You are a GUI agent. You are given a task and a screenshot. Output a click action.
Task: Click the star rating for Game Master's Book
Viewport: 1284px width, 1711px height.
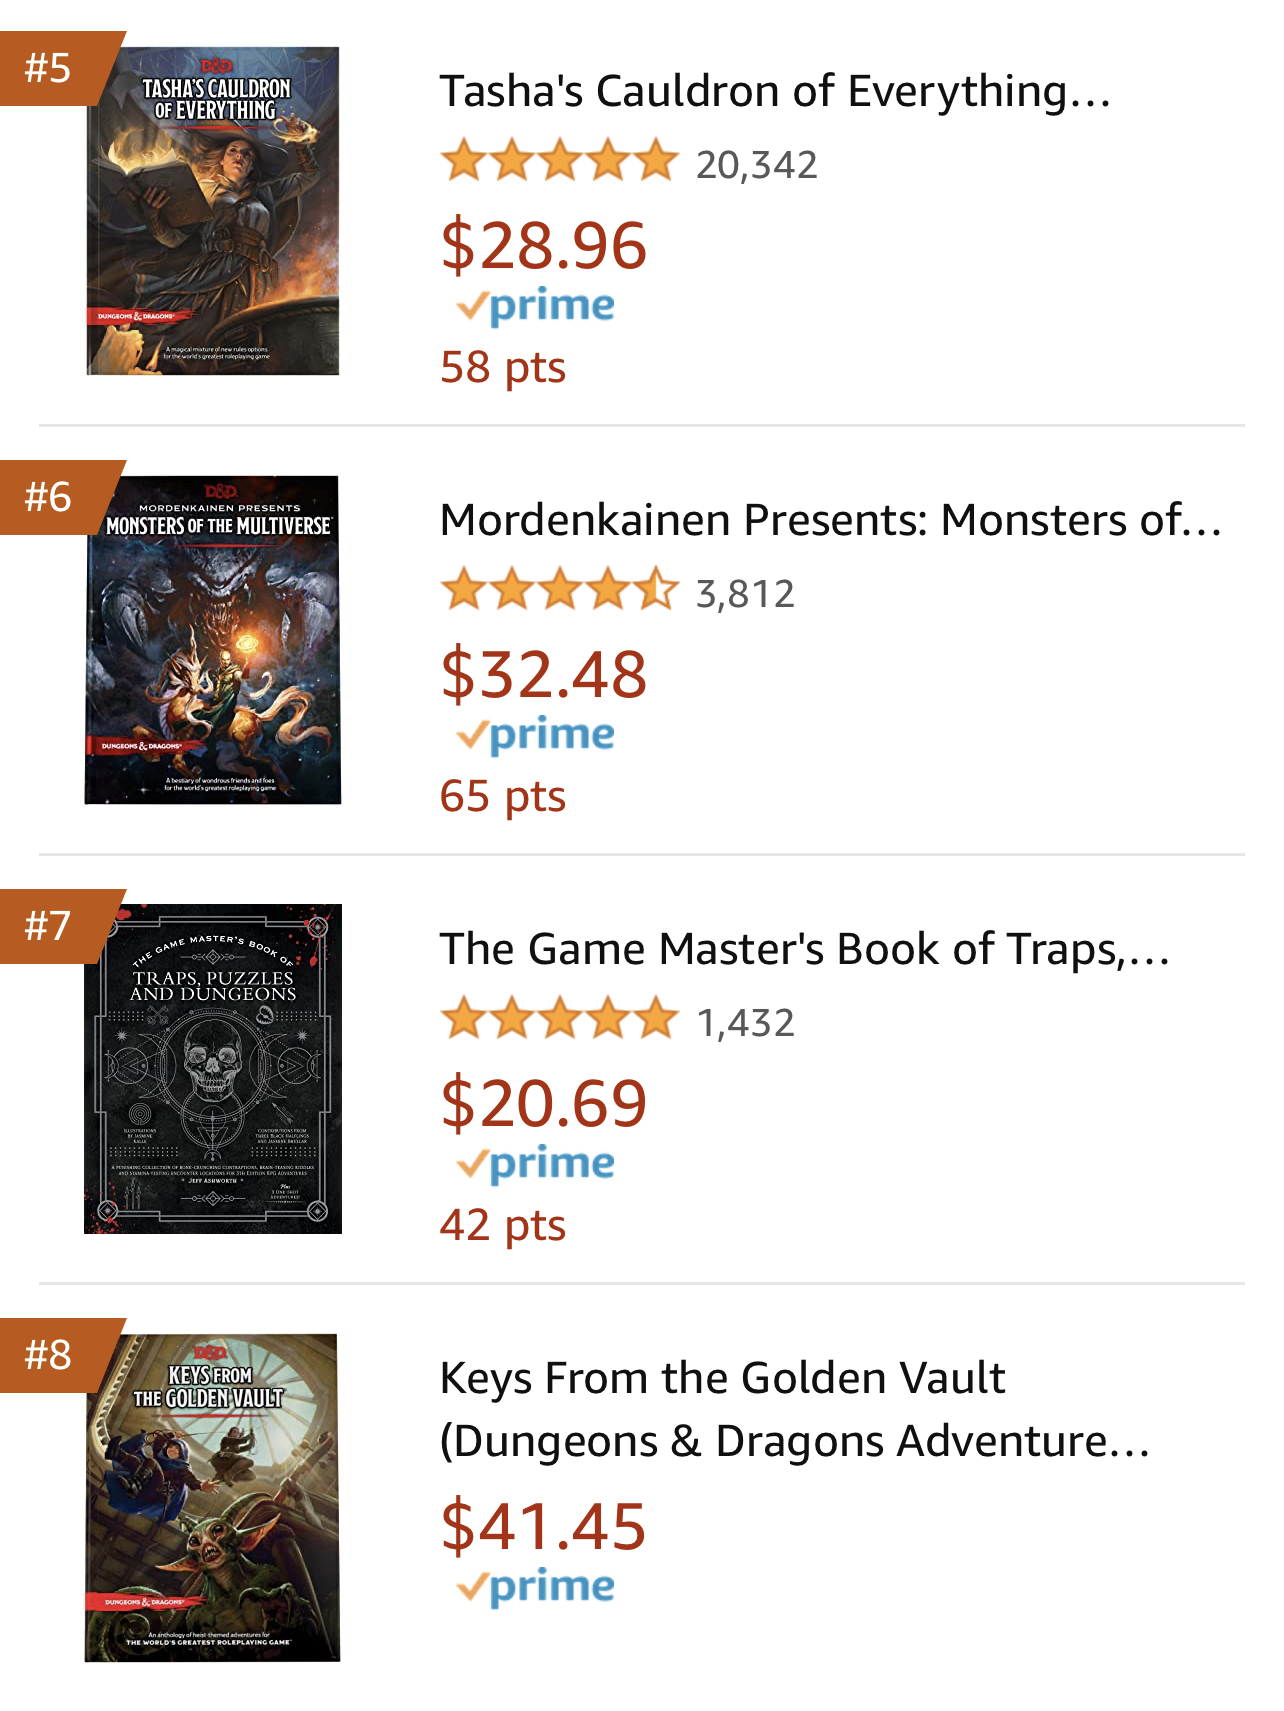click(x=559, y=1020)
